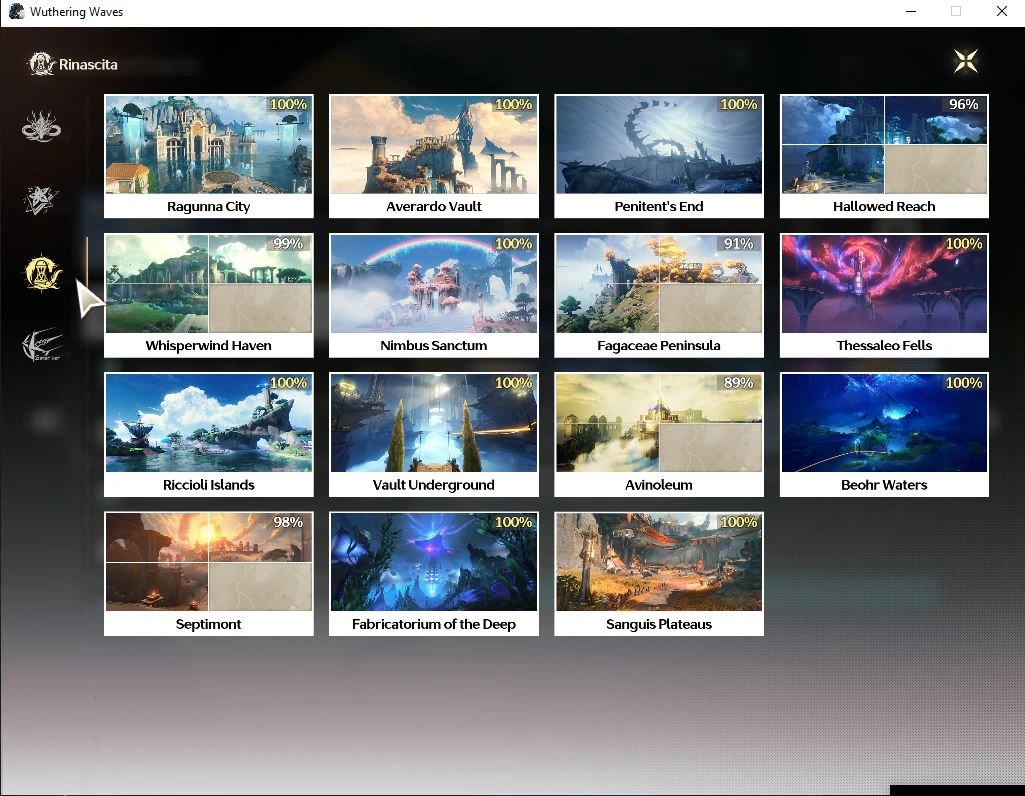Close the panel with the four-point star icon
The image size is (1025, 796).
tap(965, 61)
